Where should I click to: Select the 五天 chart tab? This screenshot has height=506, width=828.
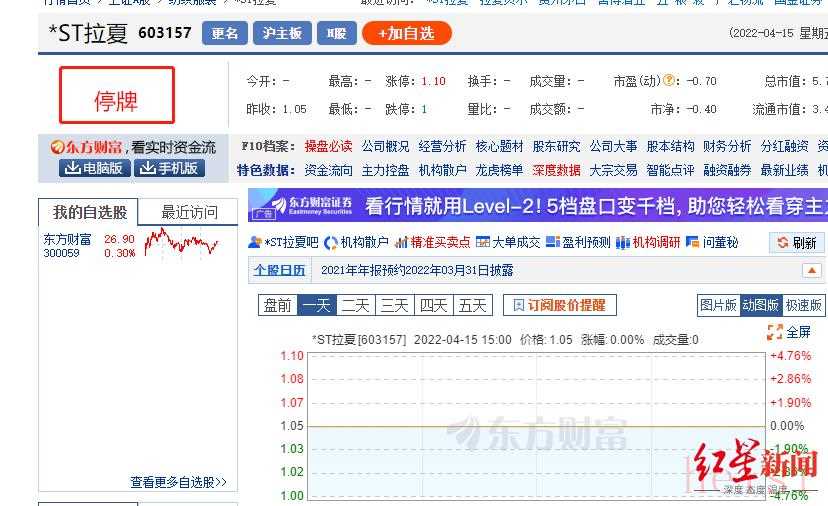(x=473, y=305)
